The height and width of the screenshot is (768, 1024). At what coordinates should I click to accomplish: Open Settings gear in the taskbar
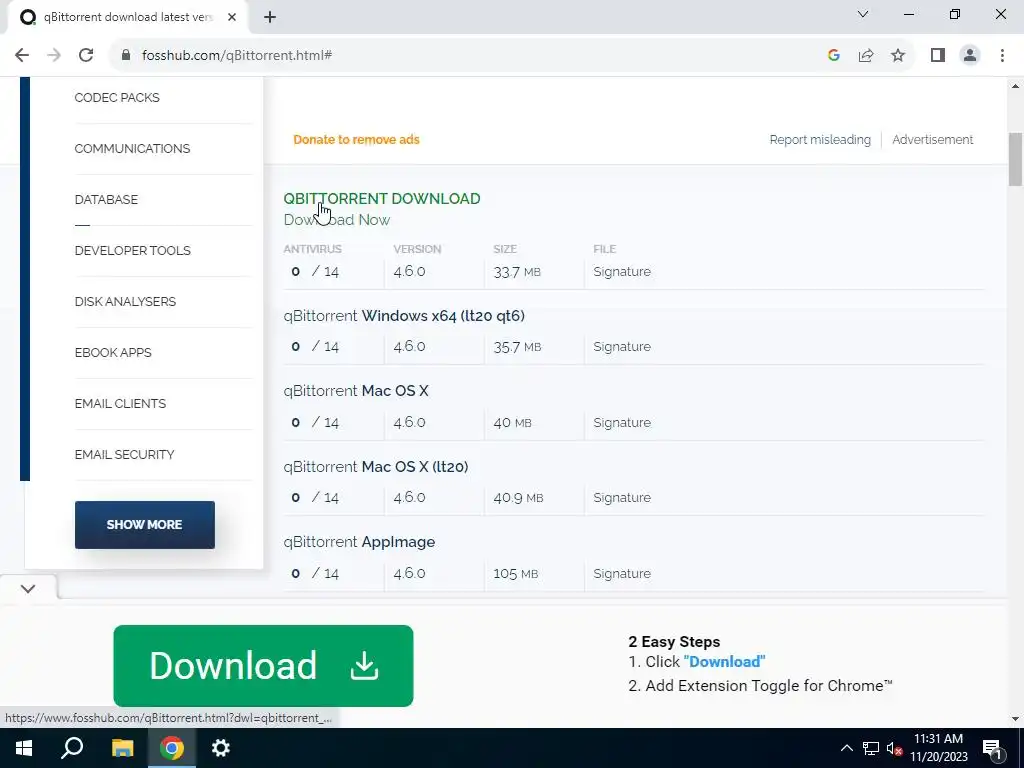(x=221, y=748)
